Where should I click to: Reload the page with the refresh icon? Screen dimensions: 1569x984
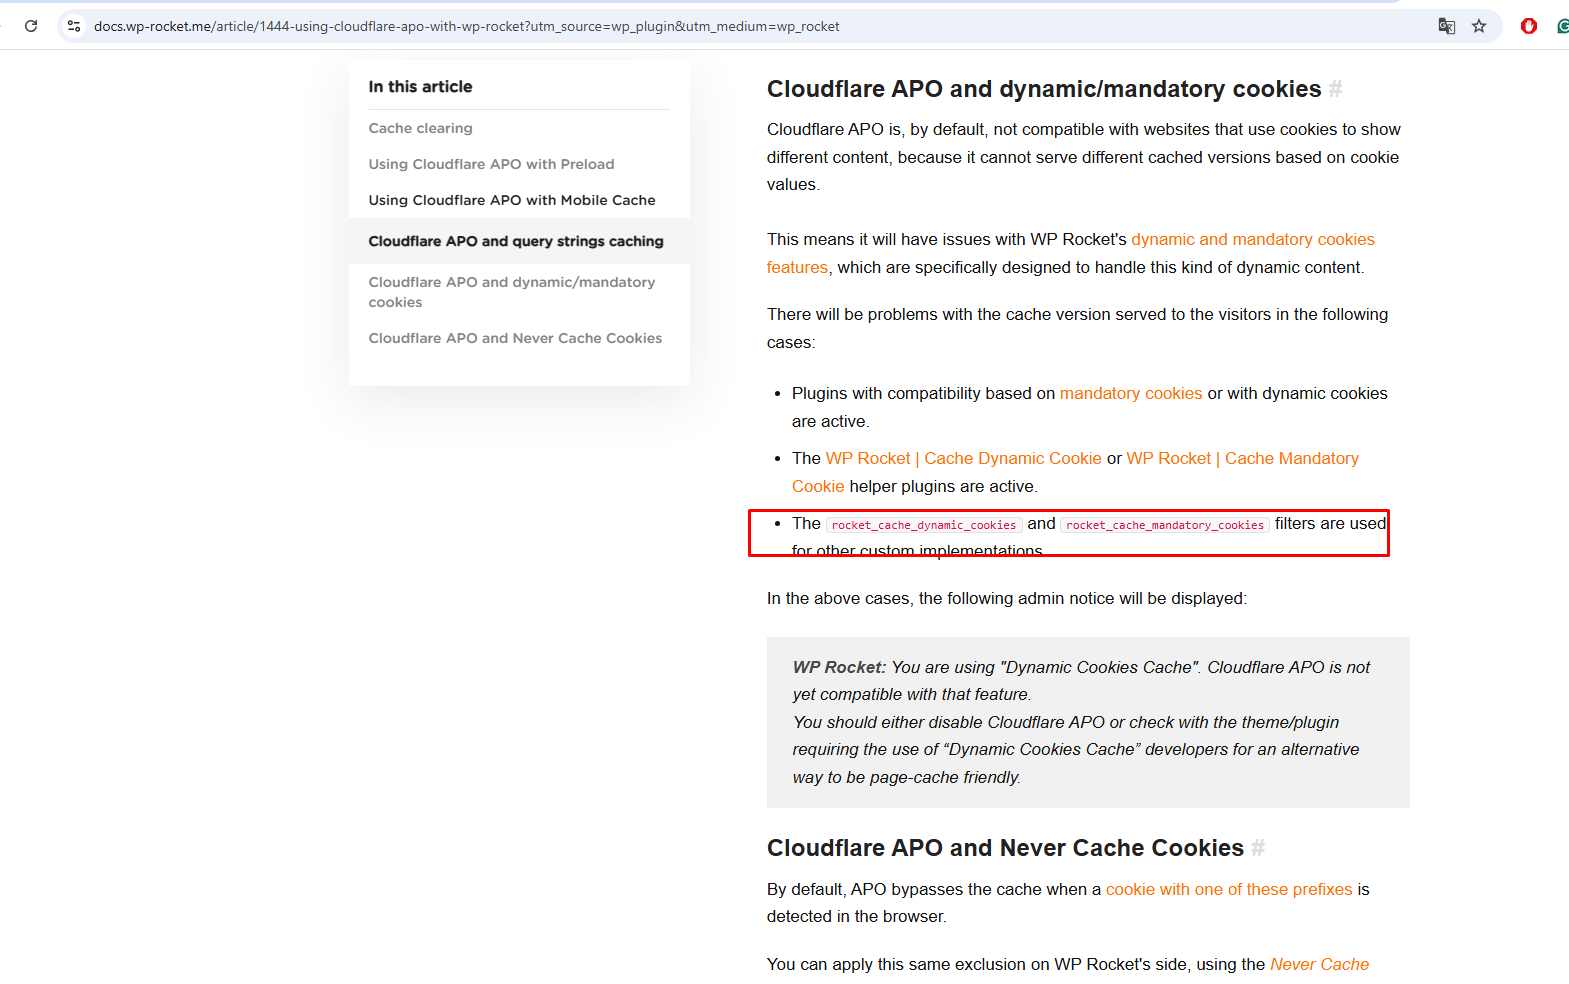click(x=31, y=26)
